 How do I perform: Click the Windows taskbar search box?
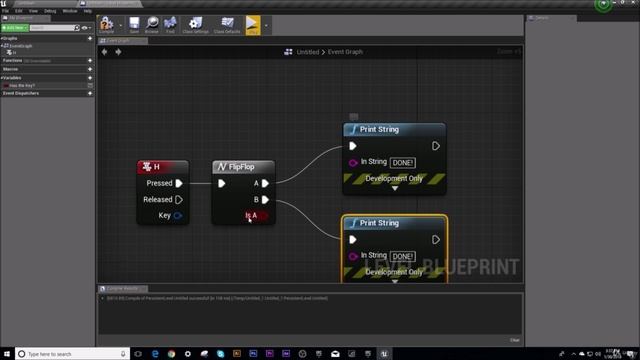click(73, 354)
